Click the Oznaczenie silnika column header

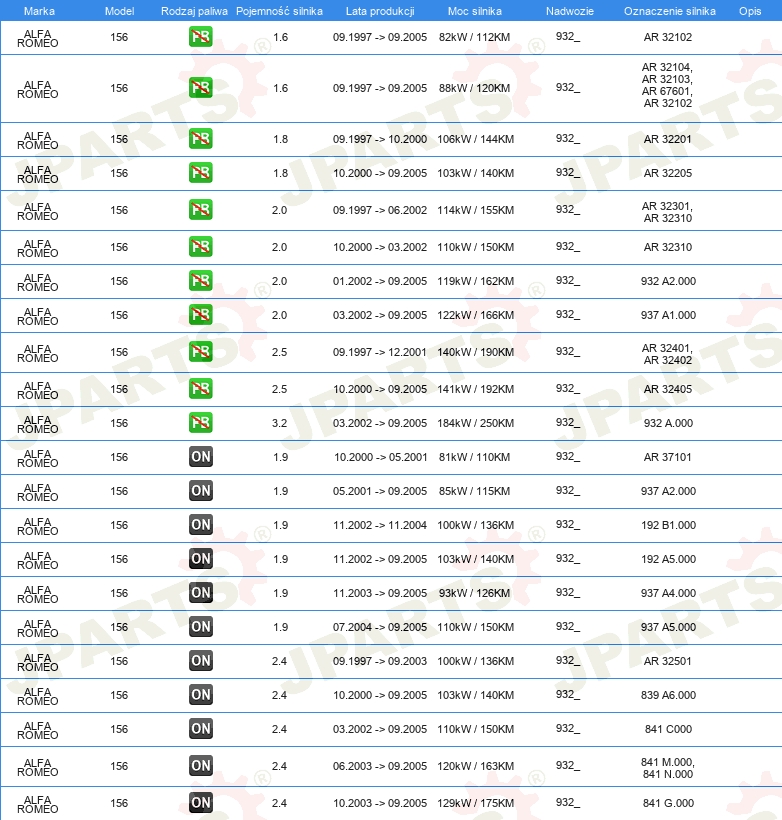click(670, 11)
